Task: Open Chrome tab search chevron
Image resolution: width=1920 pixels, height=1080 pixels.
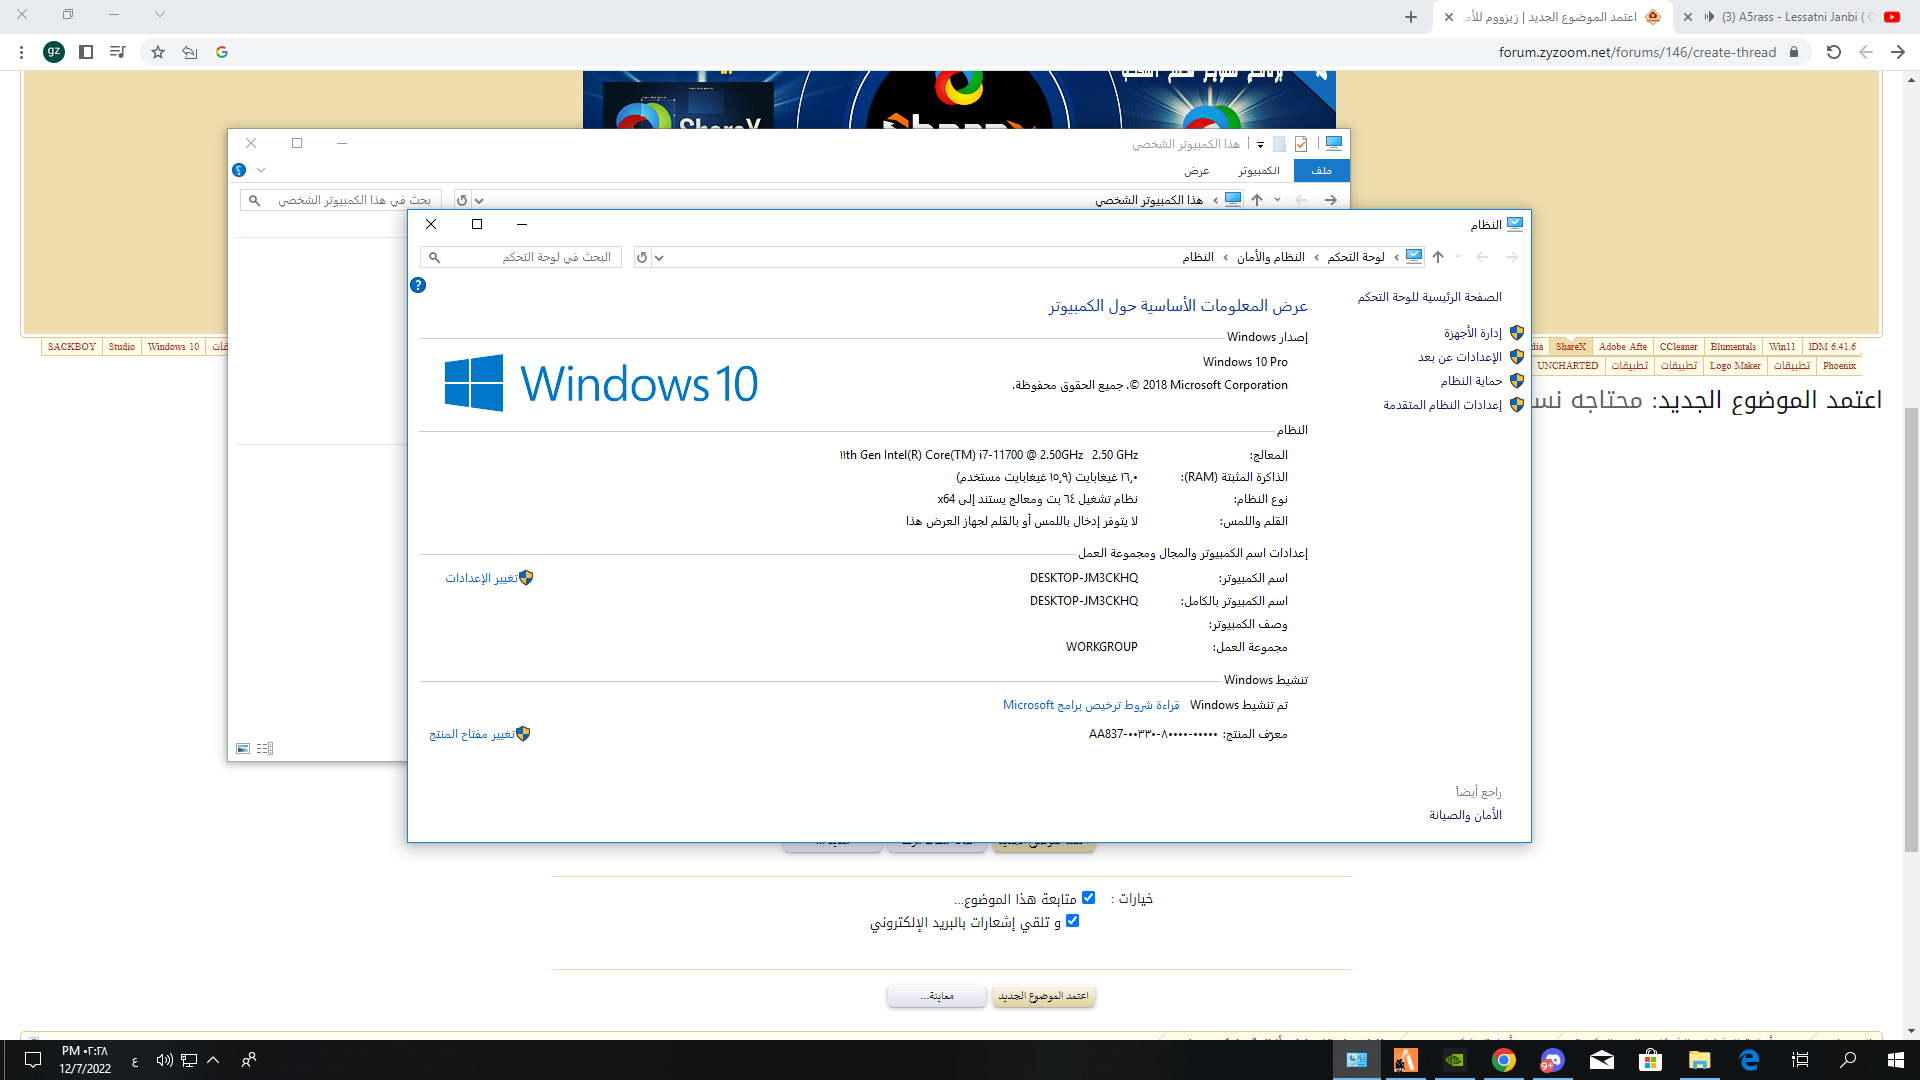Action: point(160,15)
